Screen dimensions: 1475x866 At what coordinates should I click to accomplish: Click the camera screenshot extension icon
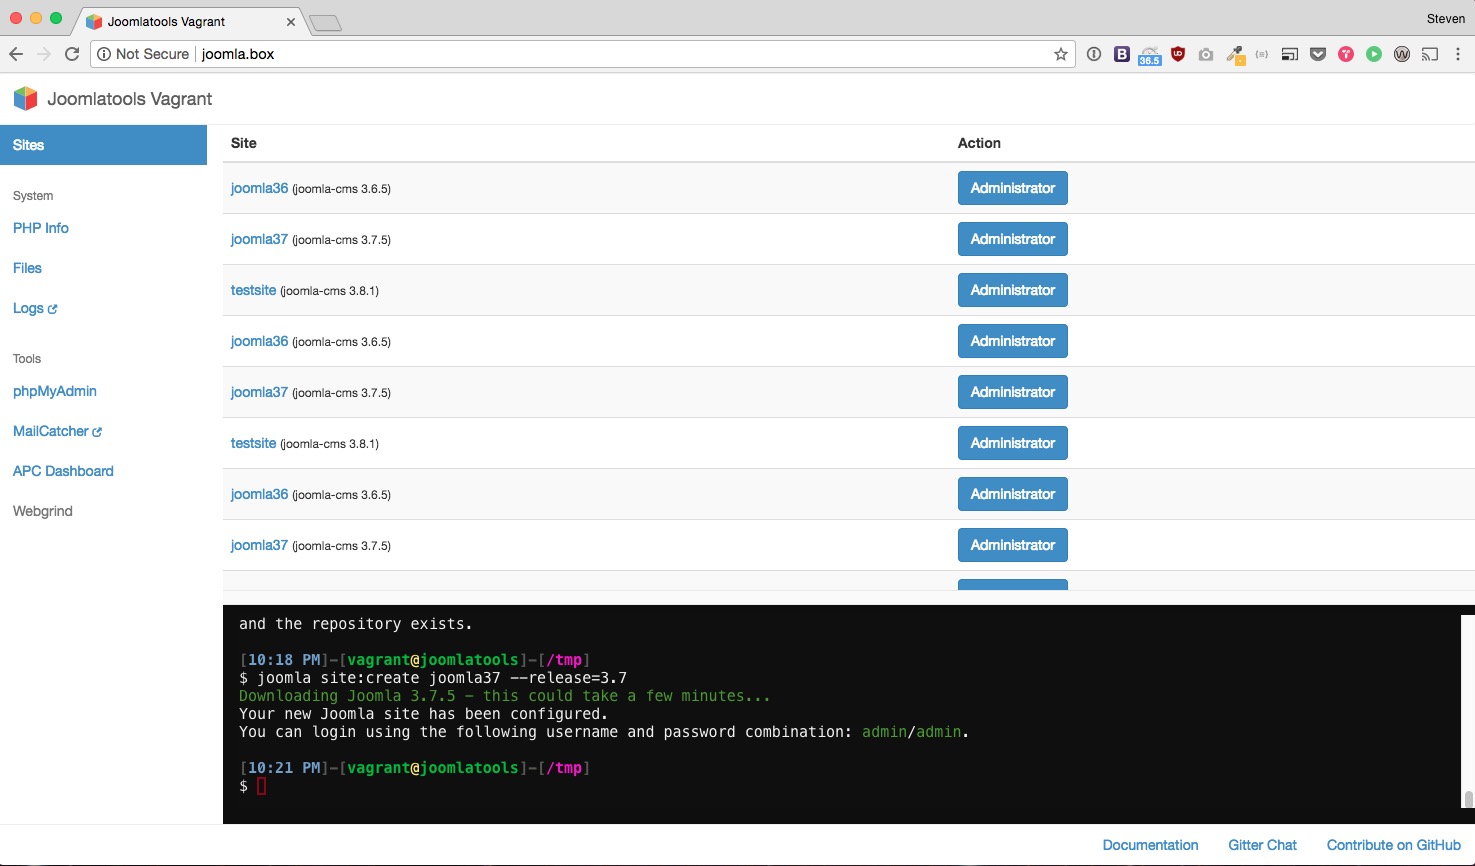1206,54
